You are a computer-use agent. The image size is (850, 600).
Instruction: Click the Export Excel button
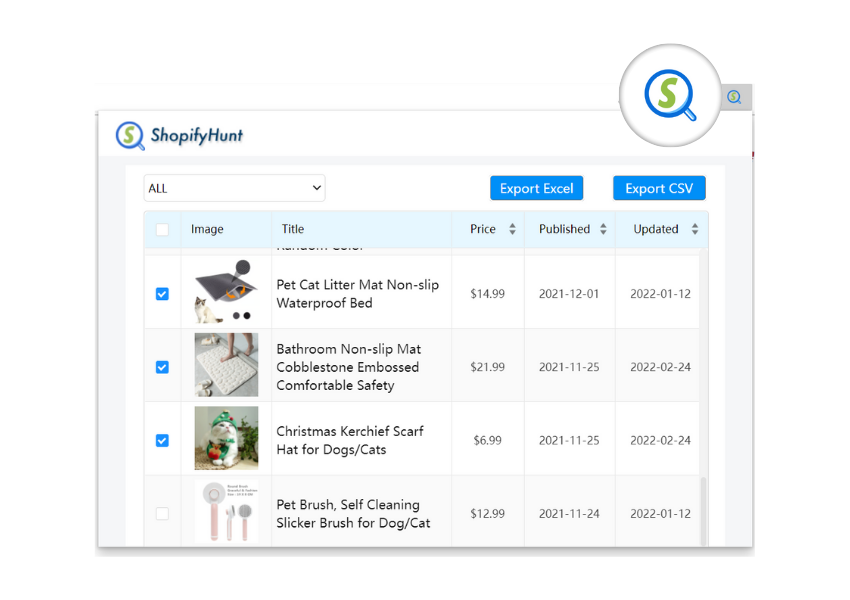coord(537,188)
